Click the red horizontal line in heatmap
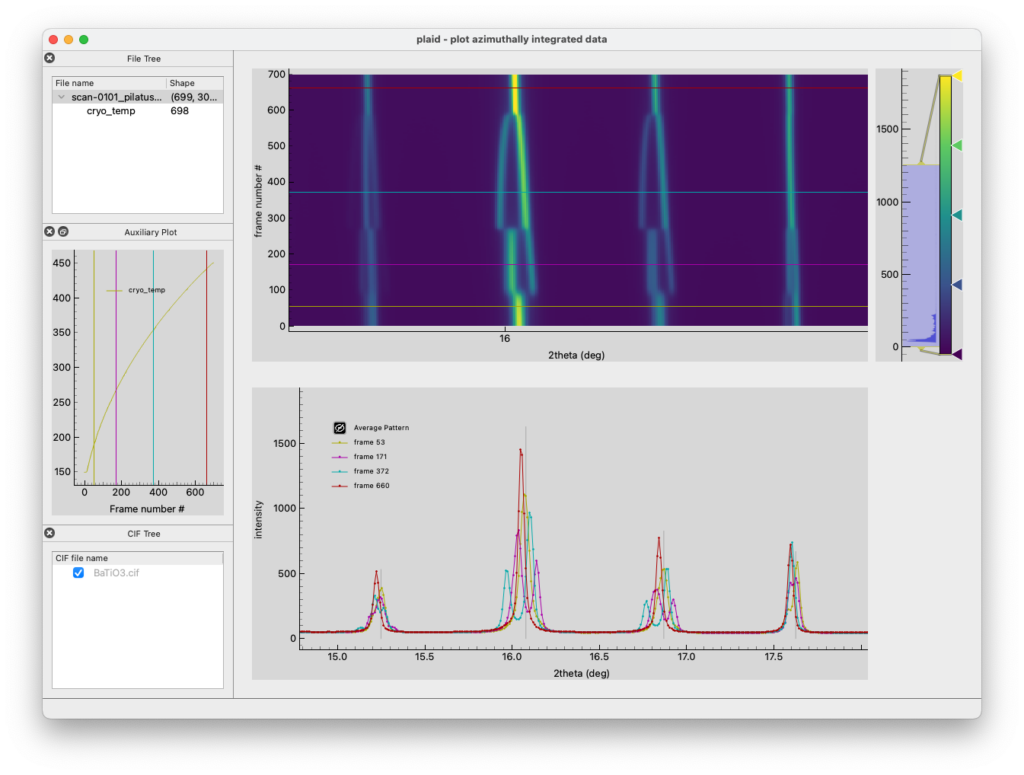Image resolution: width=1024 pixels, height=775 pixels. [x=578, y=87]
